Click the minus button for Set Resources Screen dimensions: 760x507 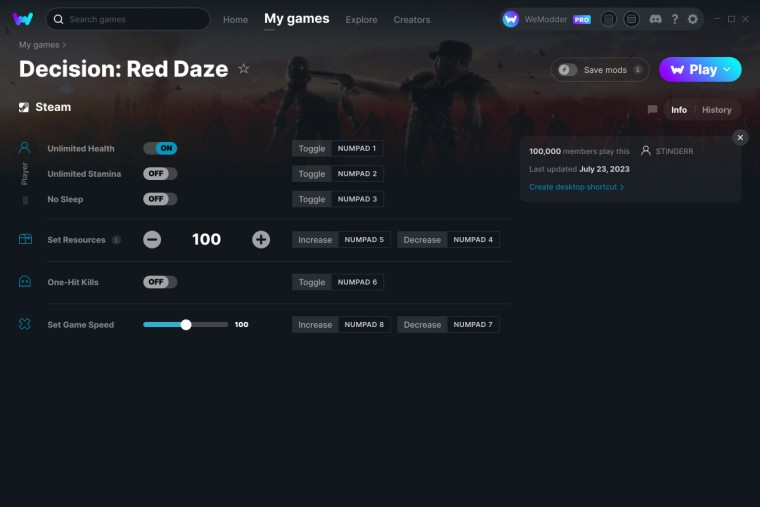click(x=152, y=239)
